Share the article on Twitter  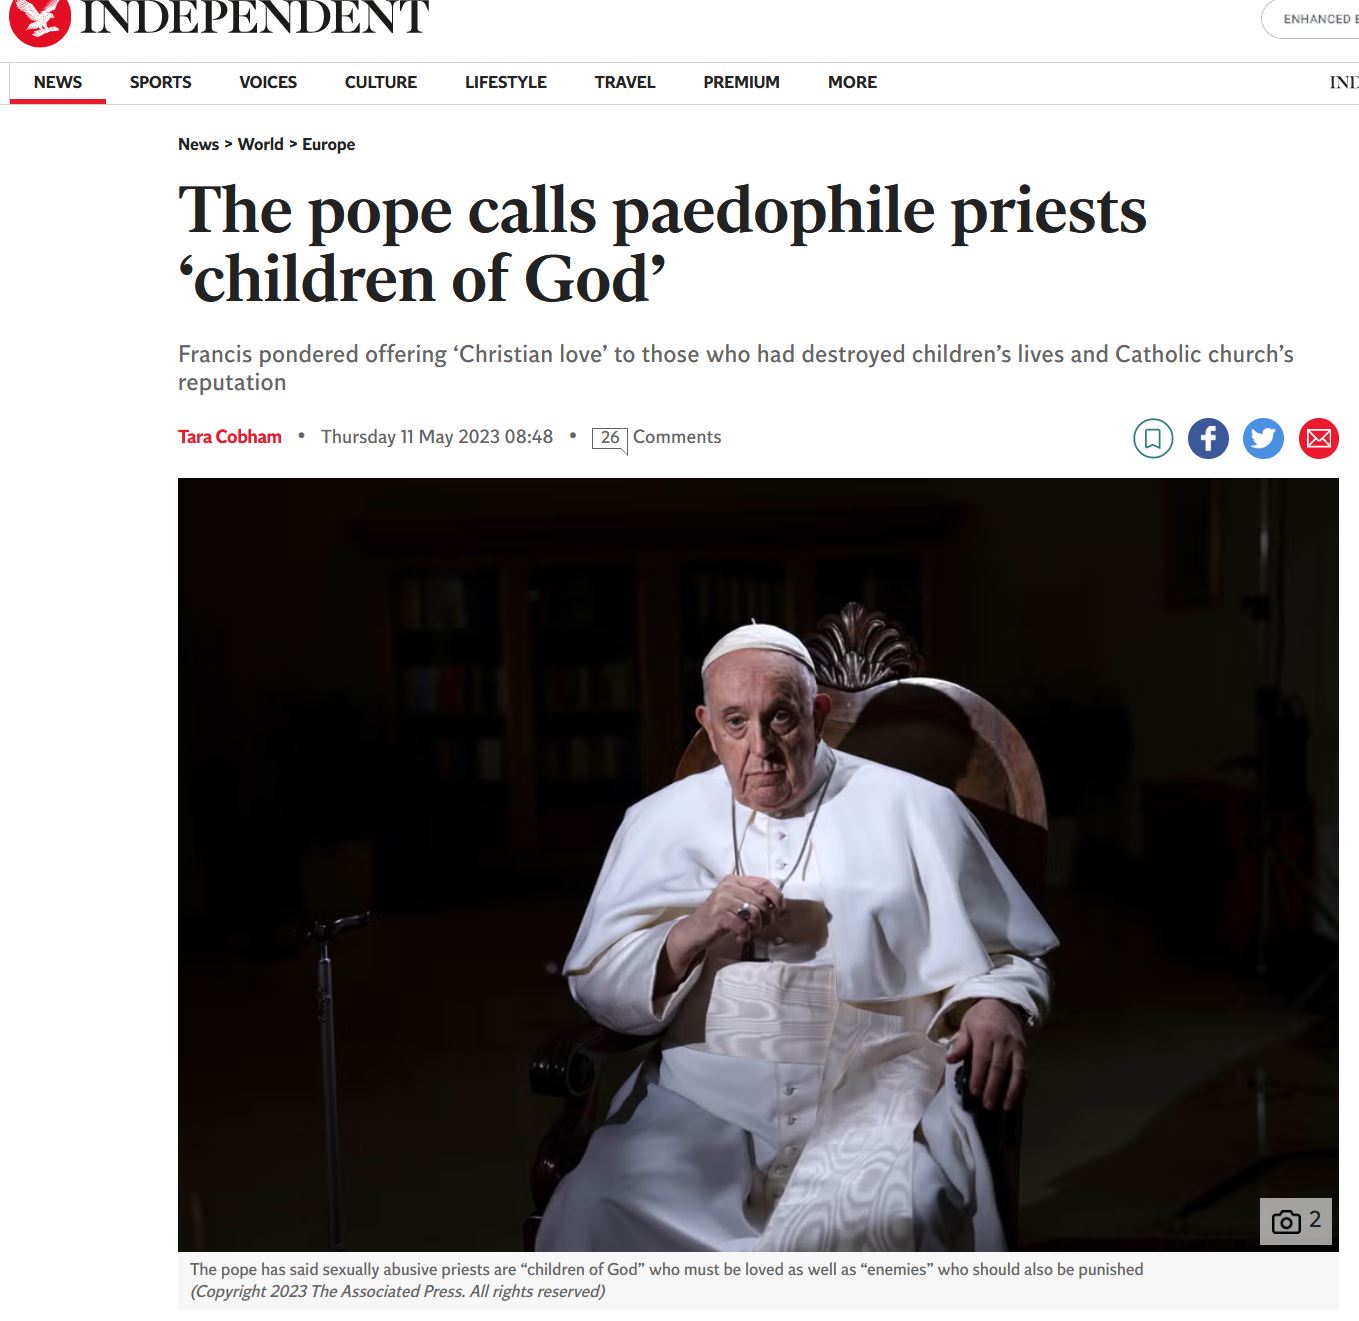click(1263, 438)
